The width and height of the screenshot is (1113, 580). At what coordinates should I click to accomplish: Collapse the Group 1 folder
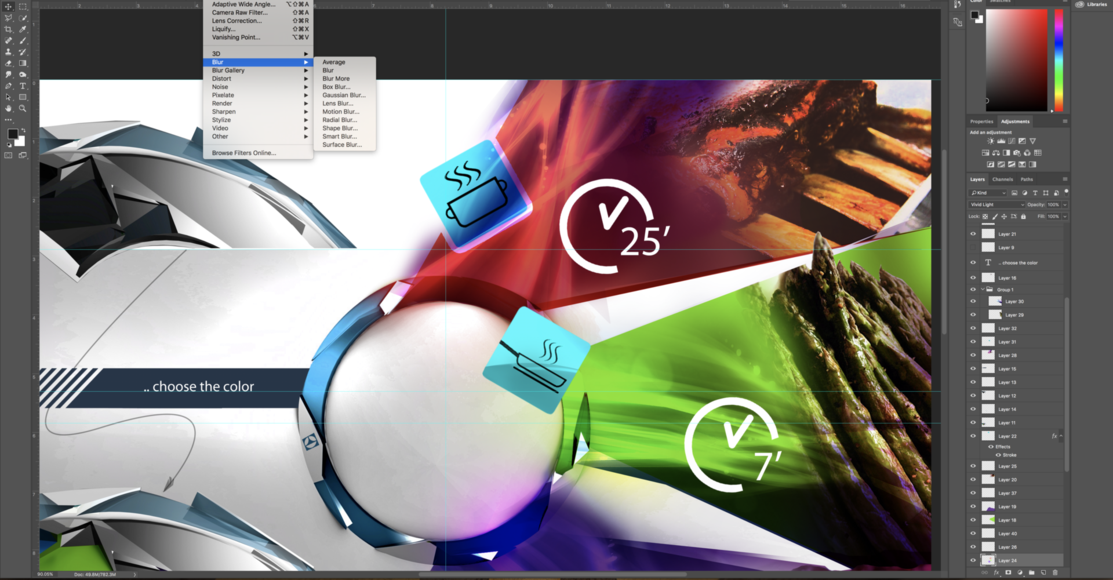pyautogui.click(x=982, y=290)
